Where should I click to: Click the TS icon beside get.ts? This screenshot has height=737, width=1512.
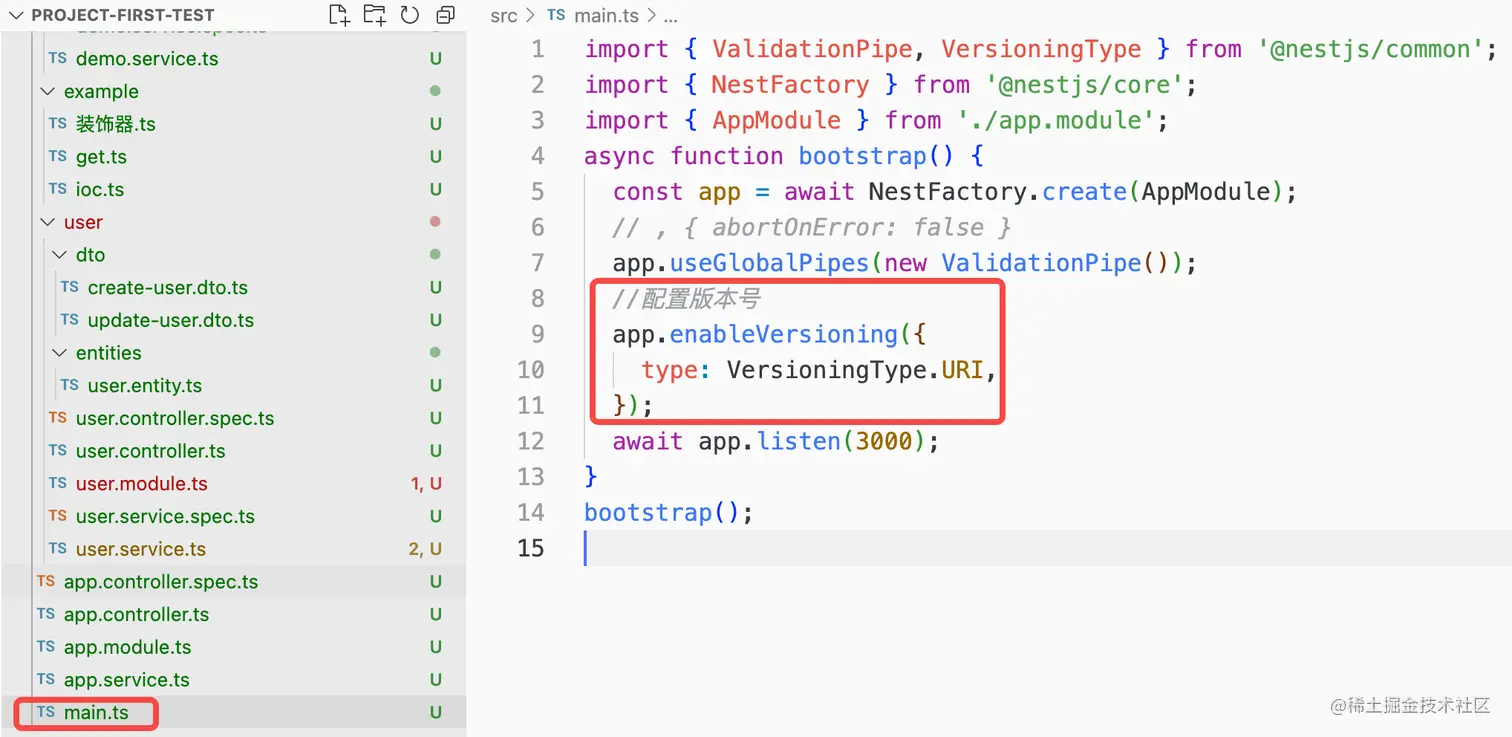click(58, 157)
